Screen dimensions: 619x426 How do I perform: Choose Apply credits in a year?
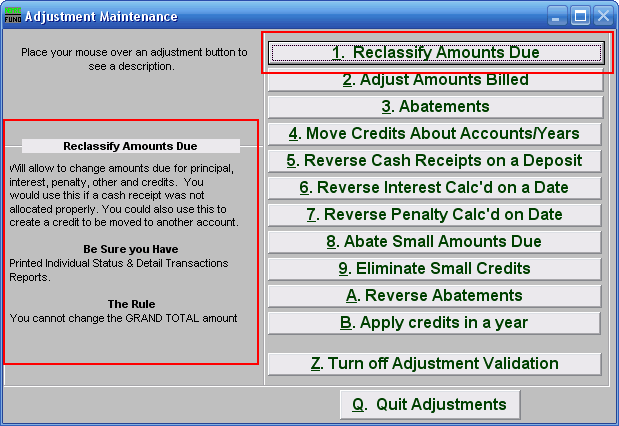pos(435,323)
